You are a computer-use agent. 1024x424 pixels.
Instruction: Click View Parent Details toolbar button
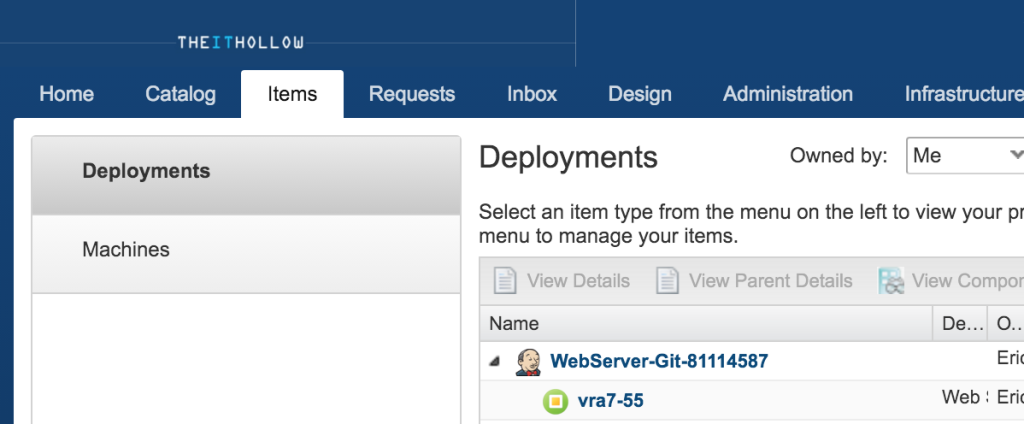coord(754,281)
